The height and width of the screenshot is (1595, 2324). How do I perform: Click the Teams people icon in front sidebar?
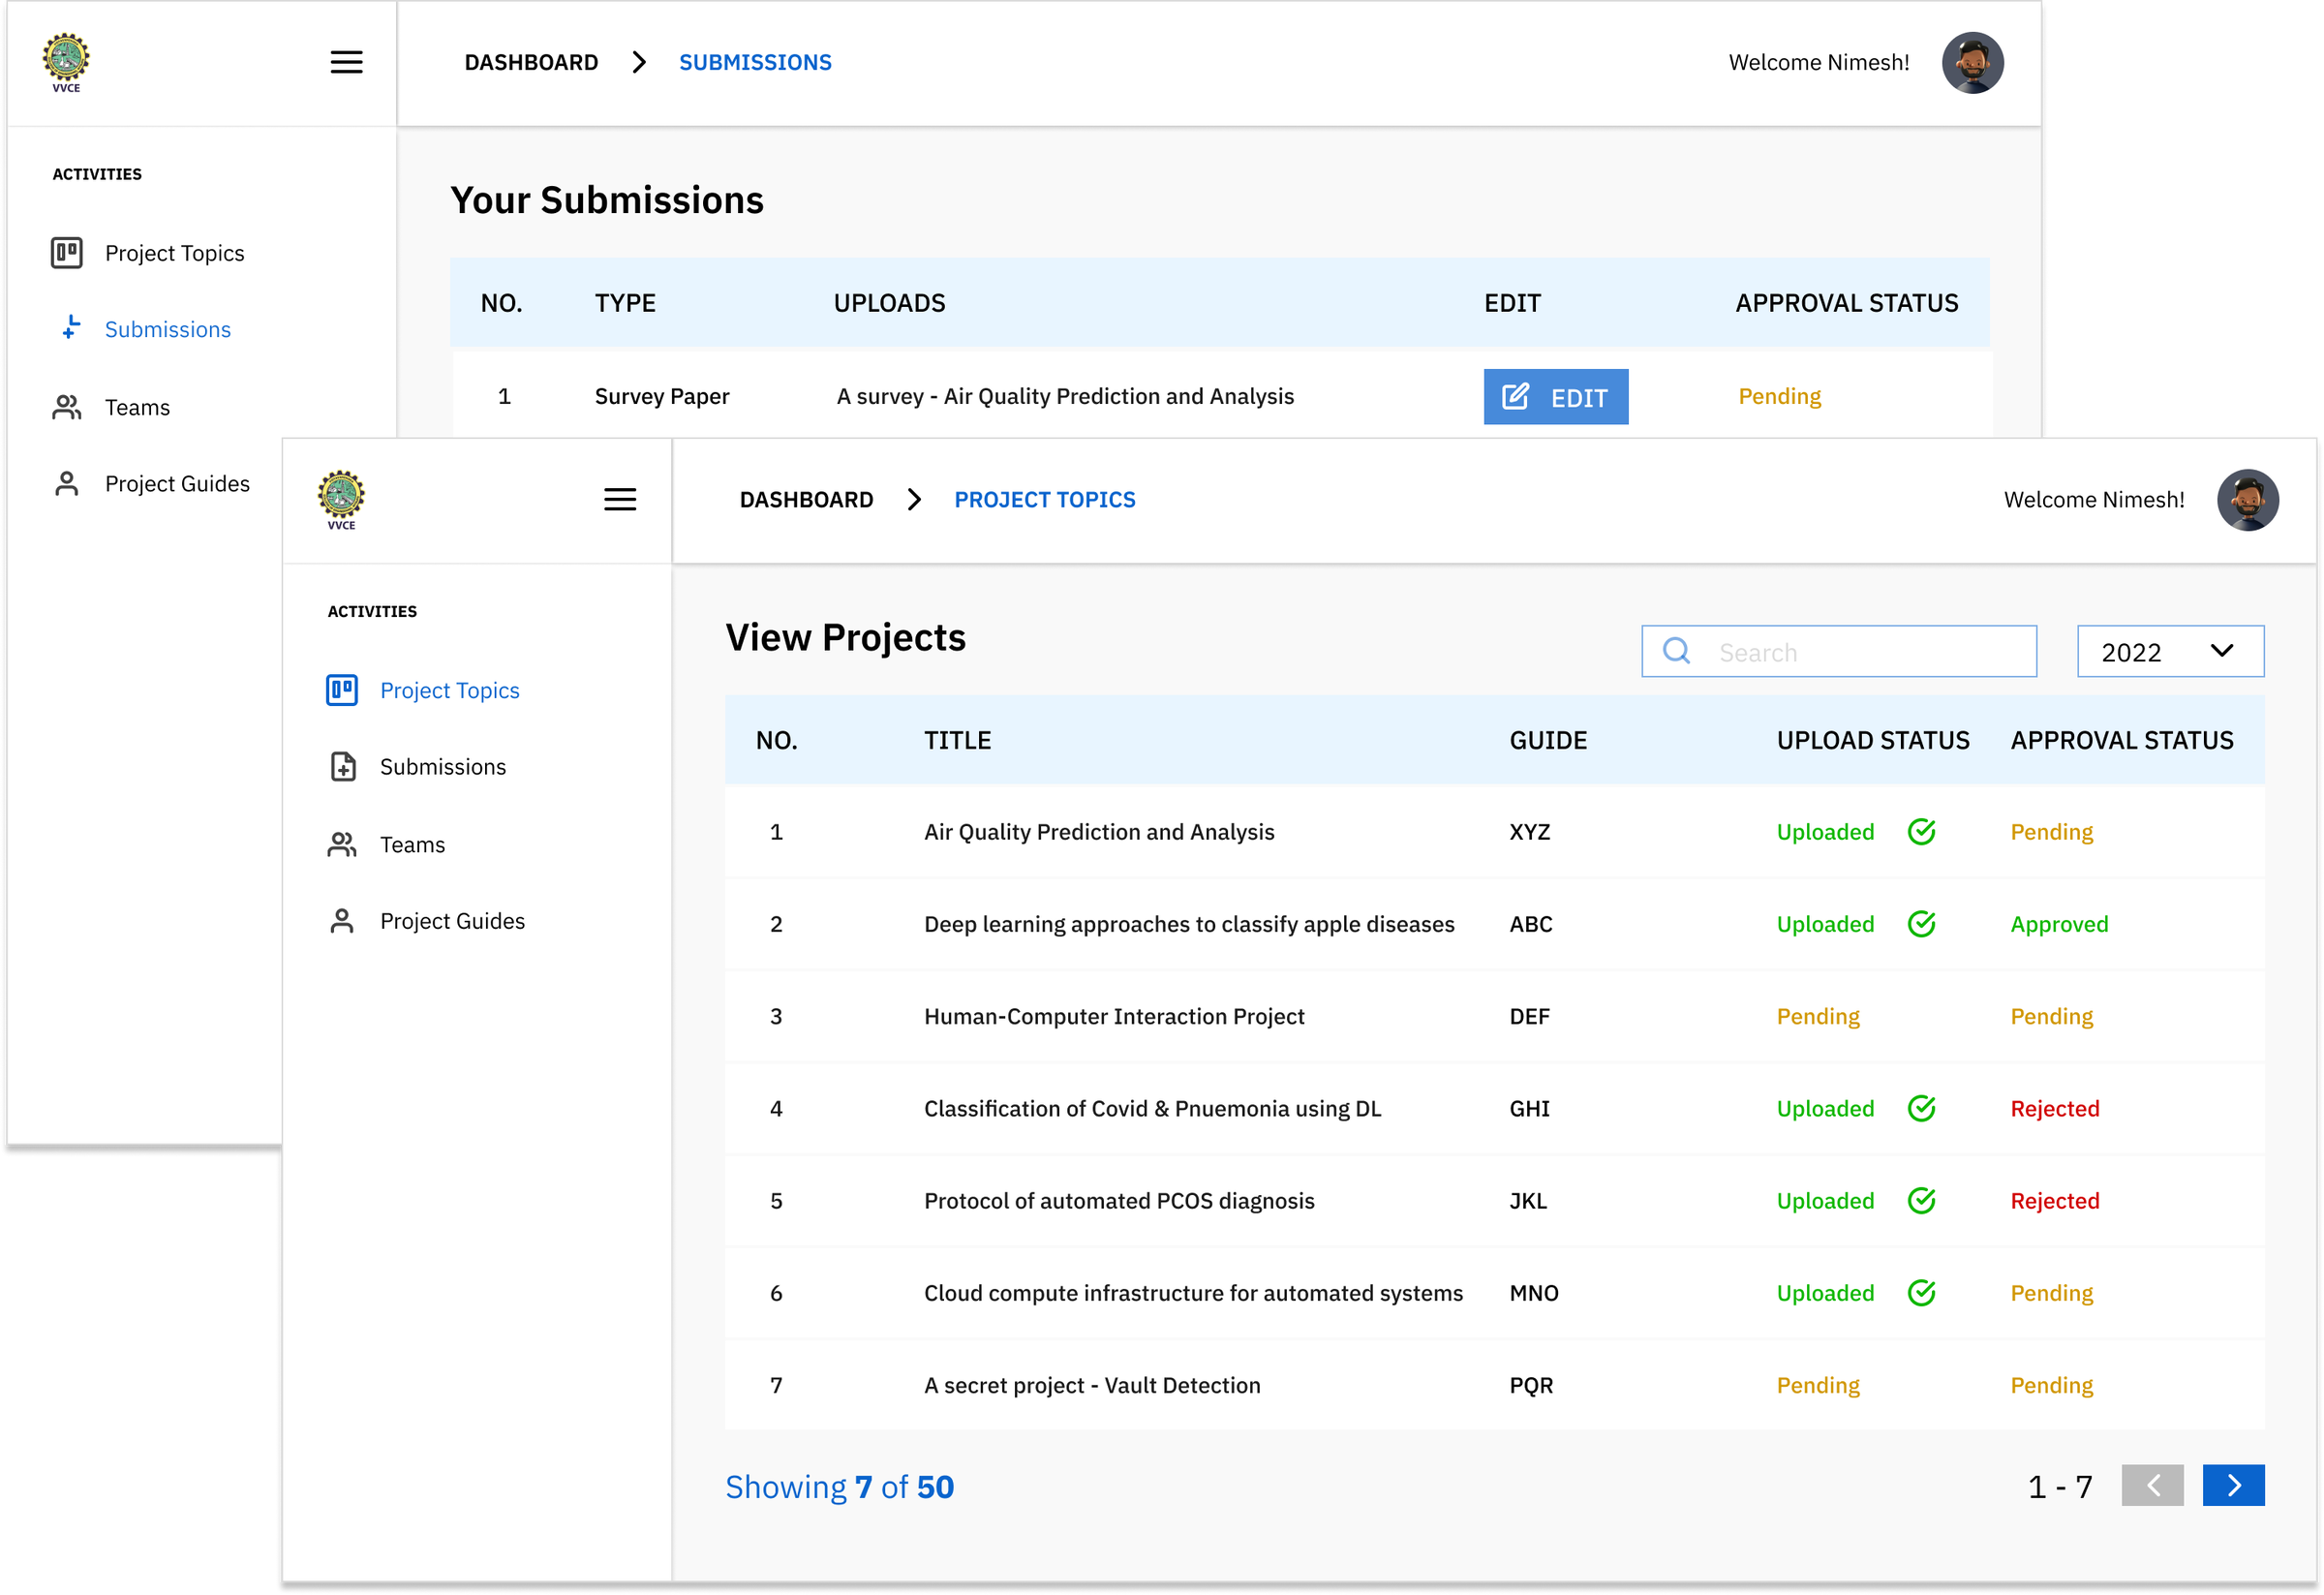point(342,844)
